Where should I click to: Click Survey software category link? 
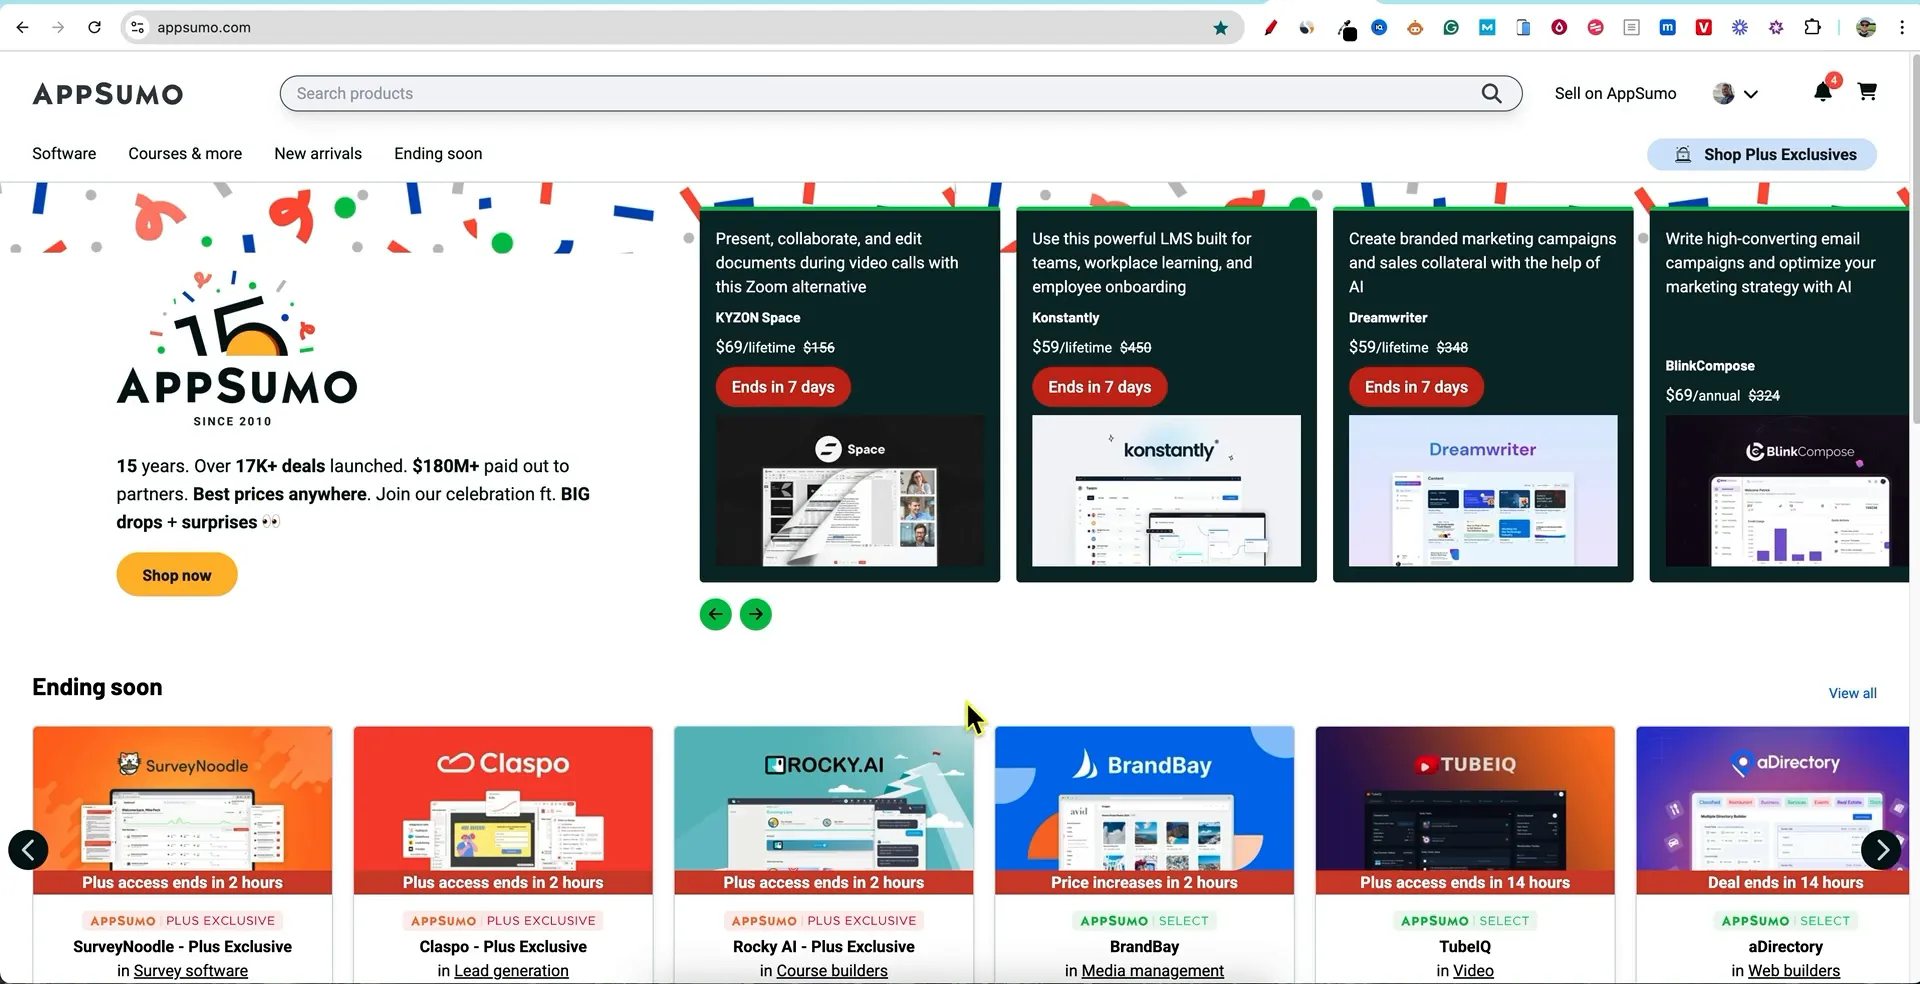(191, 971)
